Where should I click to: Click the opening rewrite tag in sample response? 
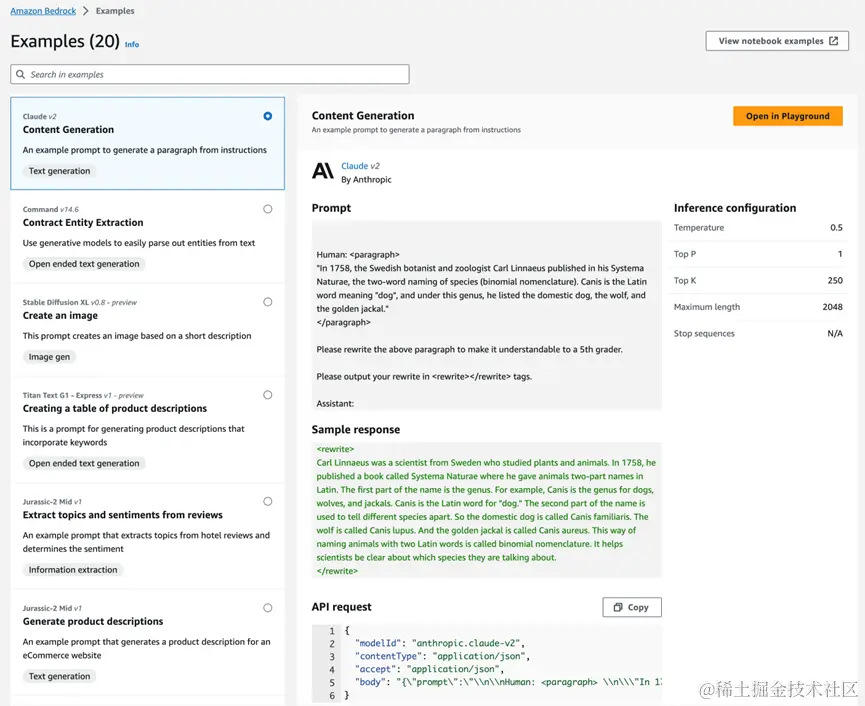tap(335, 449)
